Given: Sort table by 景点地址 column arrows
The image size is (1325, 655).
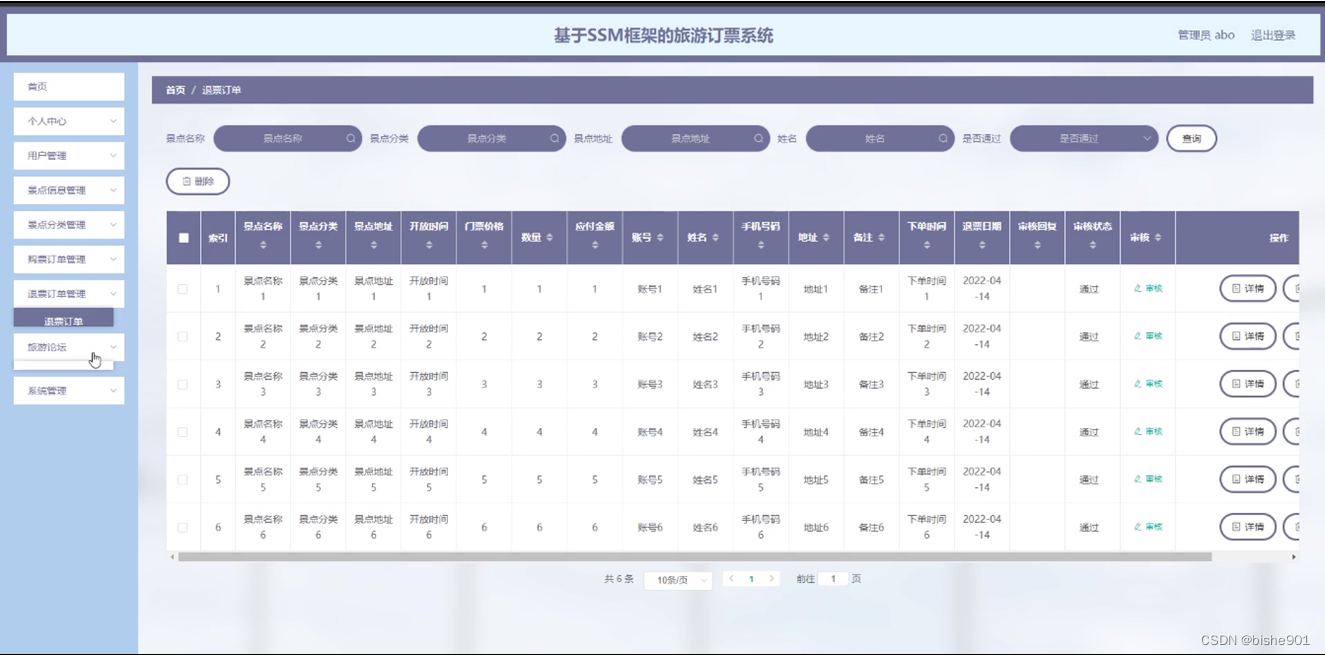Looking at the screenshot, I should 374,245.
